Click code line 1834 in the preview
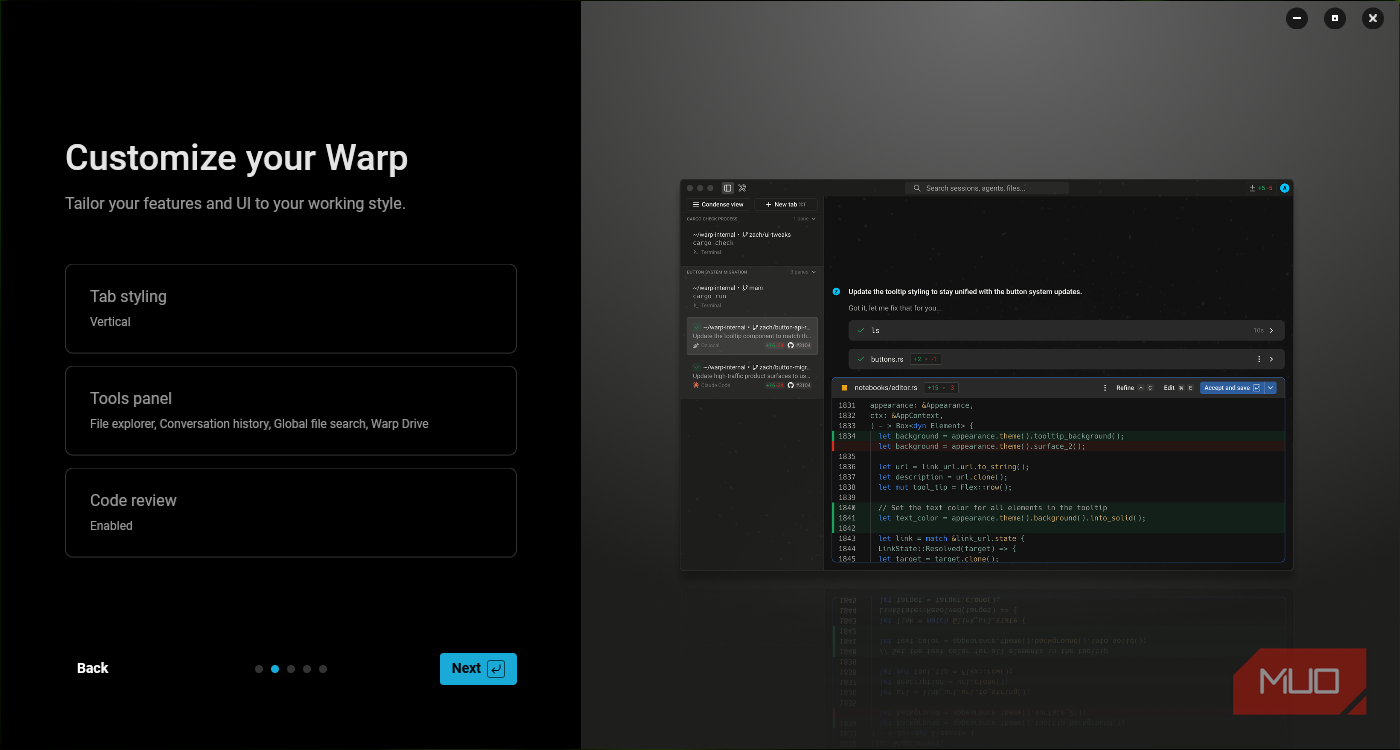The width and height of the screenshot is (1400, 750). [1057, 436]
